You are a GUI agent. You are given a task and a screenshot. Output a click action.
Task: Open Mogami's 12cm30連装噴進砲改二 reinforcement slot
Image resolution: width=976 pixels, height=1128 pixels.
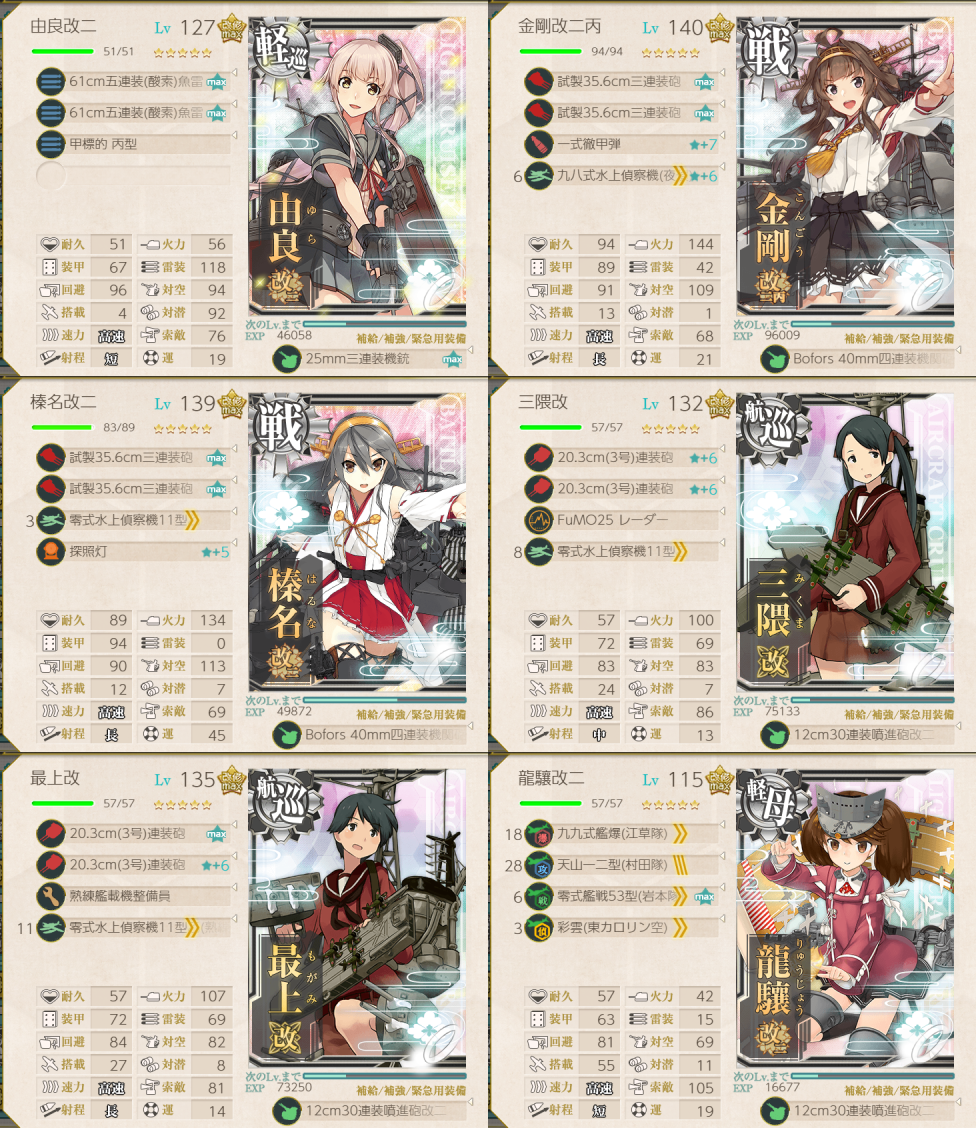pos(368,1111)
